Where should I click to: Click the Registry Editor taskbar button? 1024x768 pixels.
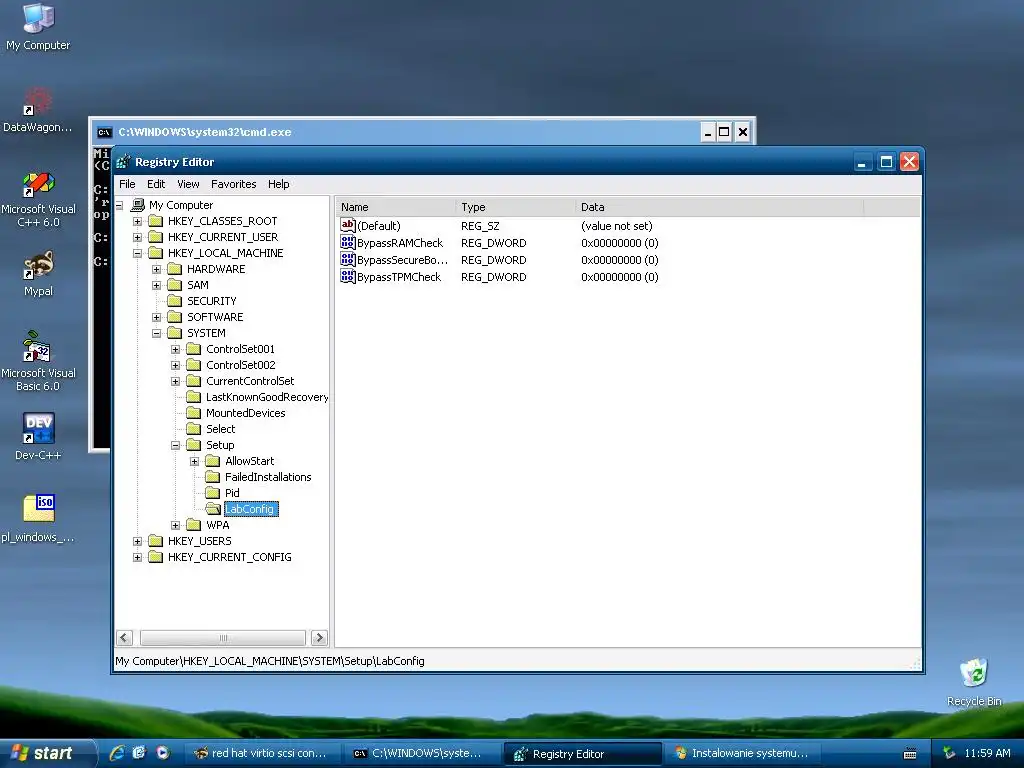(x=583, y=754)
